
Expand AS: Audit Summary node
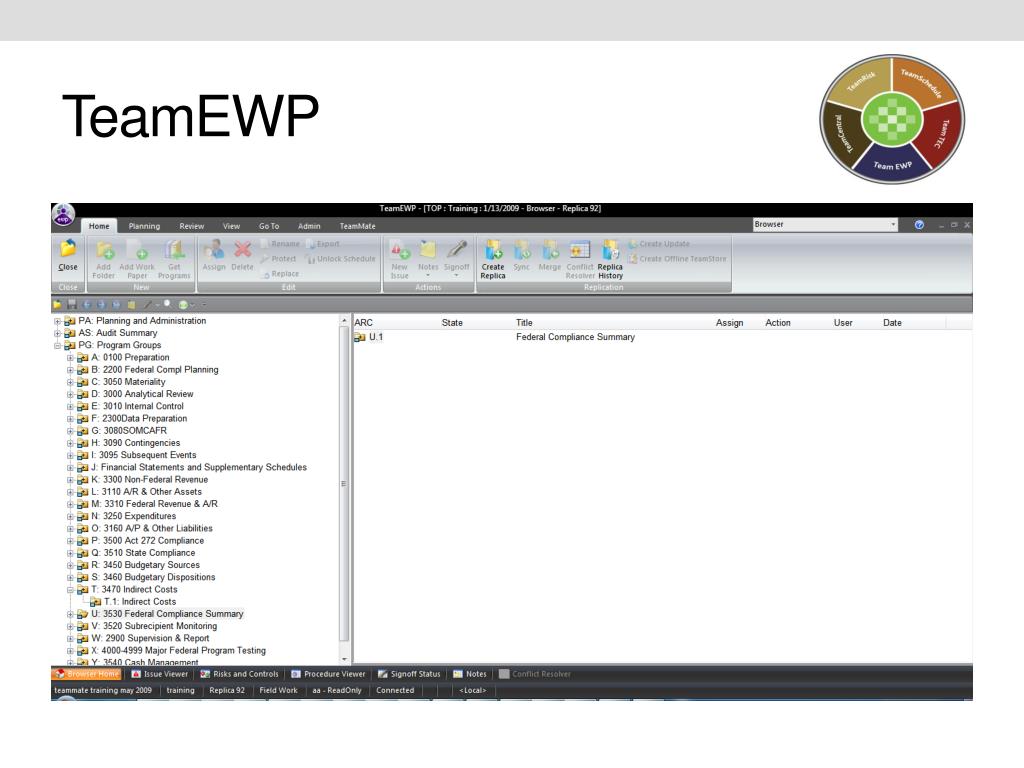point(57,333)
